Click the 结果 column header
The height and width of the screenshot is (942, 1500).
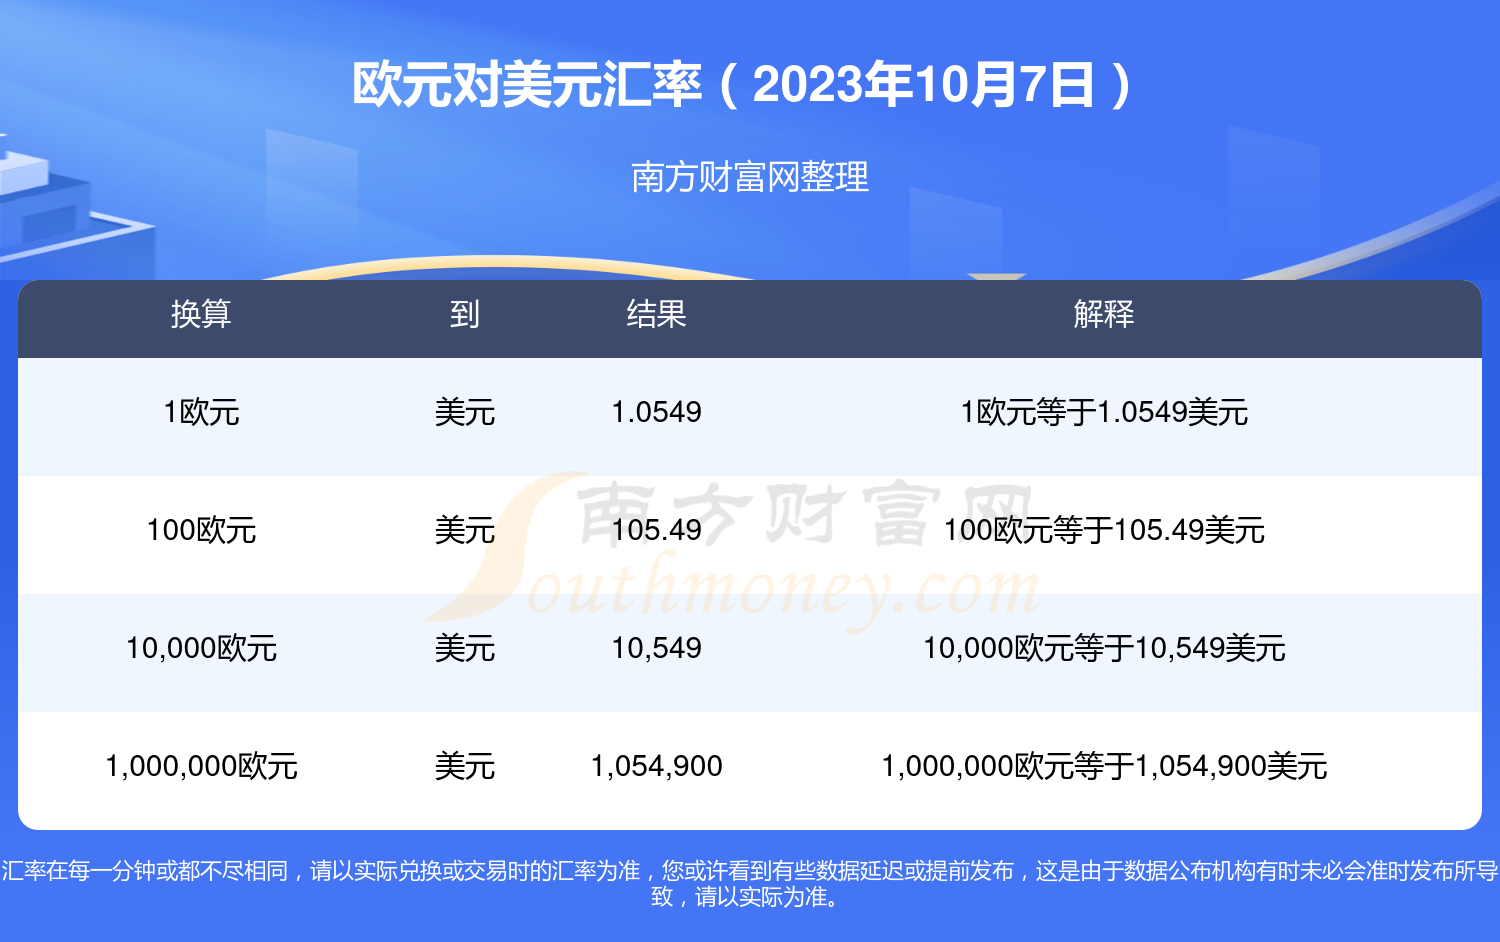[x=656, y=314]
